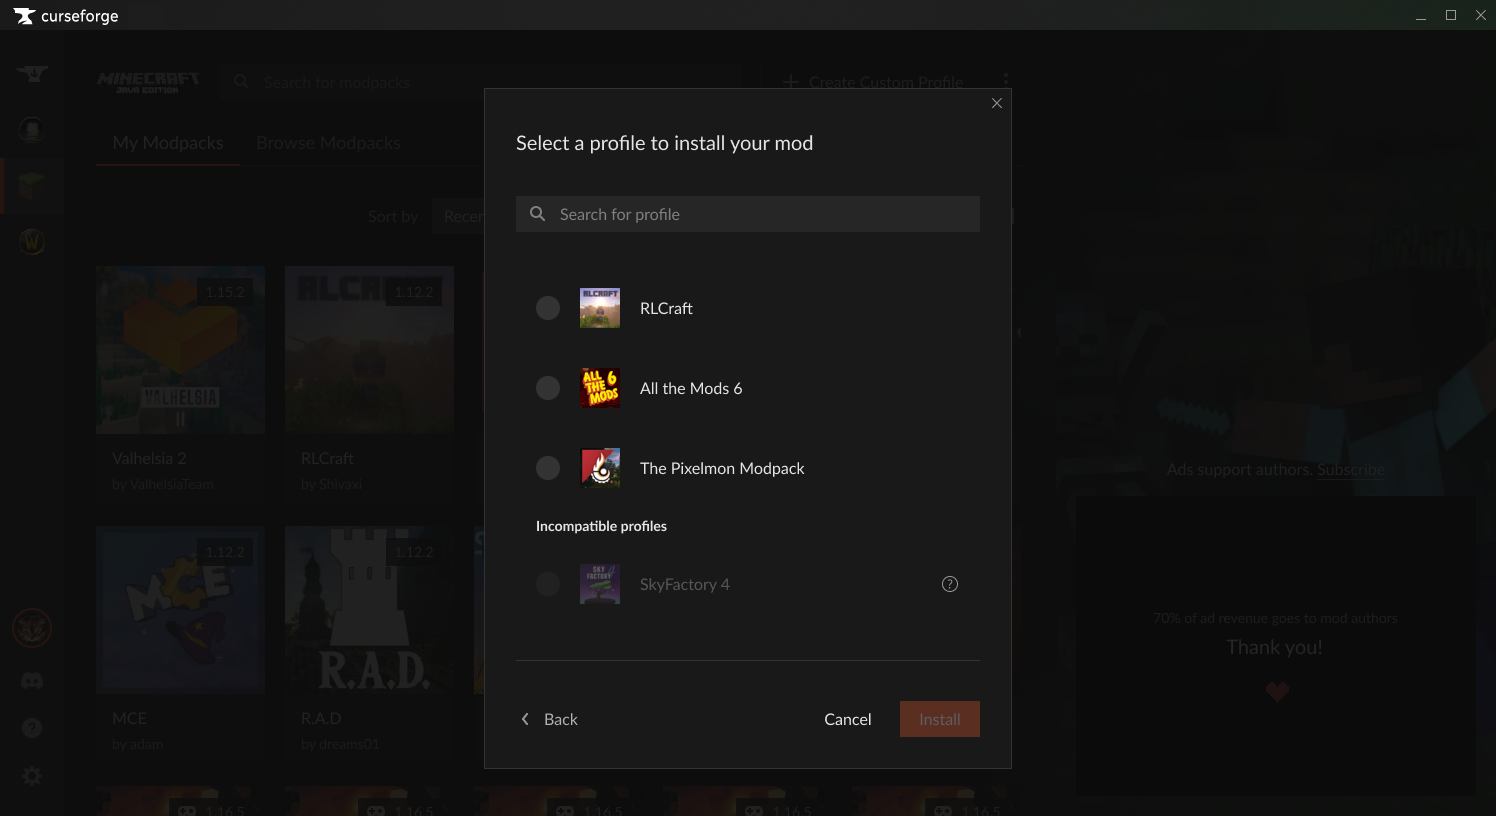Click the Install button
Image resolution: width=1496 pixels, height=816 pixels.
(x=940, y=719)
